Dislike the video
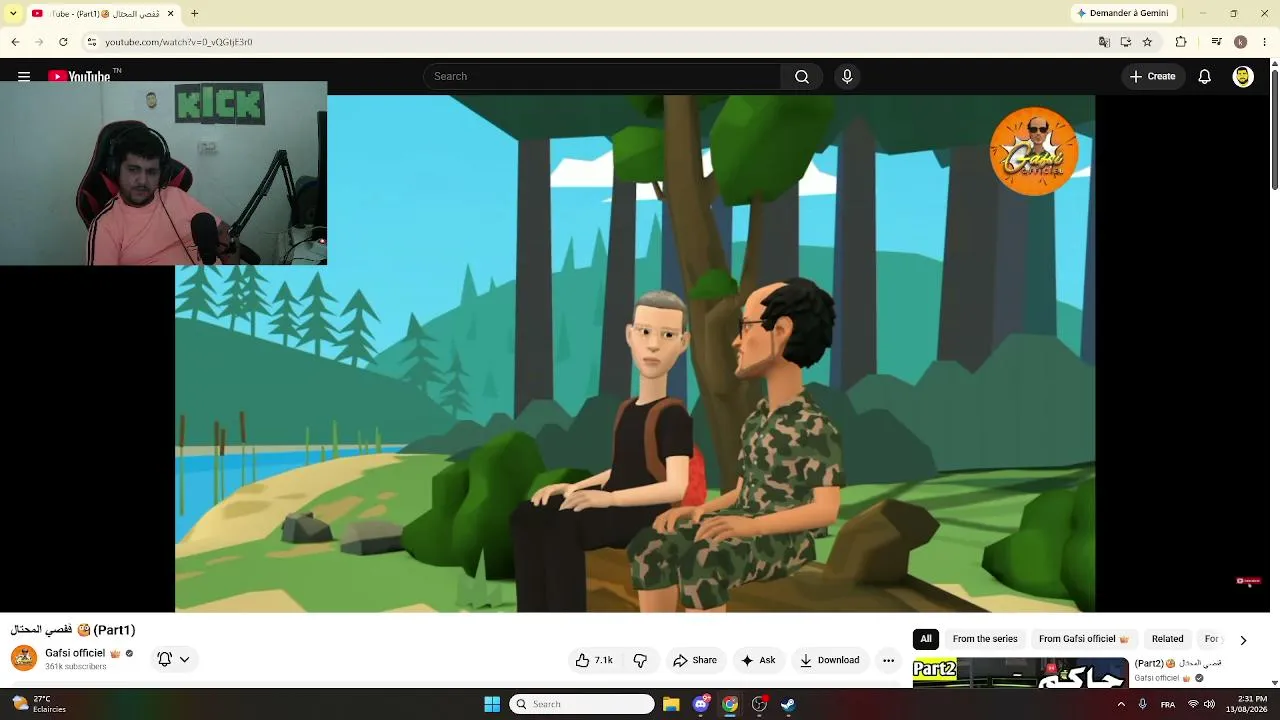Screen dimensions: 1280x720 pos(640,660)
